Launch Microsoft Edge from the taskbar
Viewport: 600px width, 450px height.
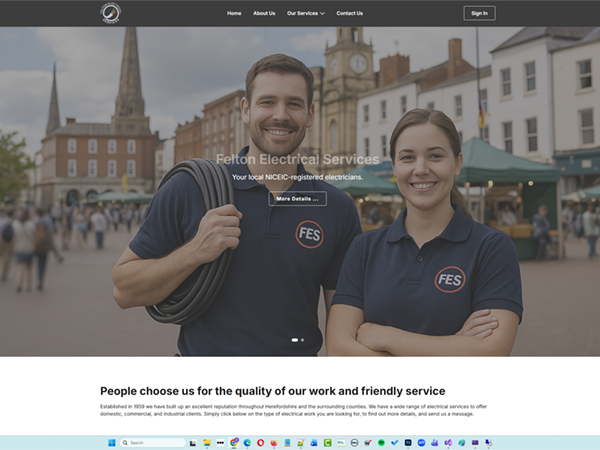click(247, 443)
